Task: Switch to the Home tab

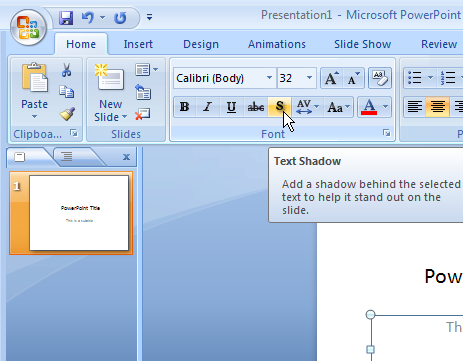Action: [x=81, y=44]
